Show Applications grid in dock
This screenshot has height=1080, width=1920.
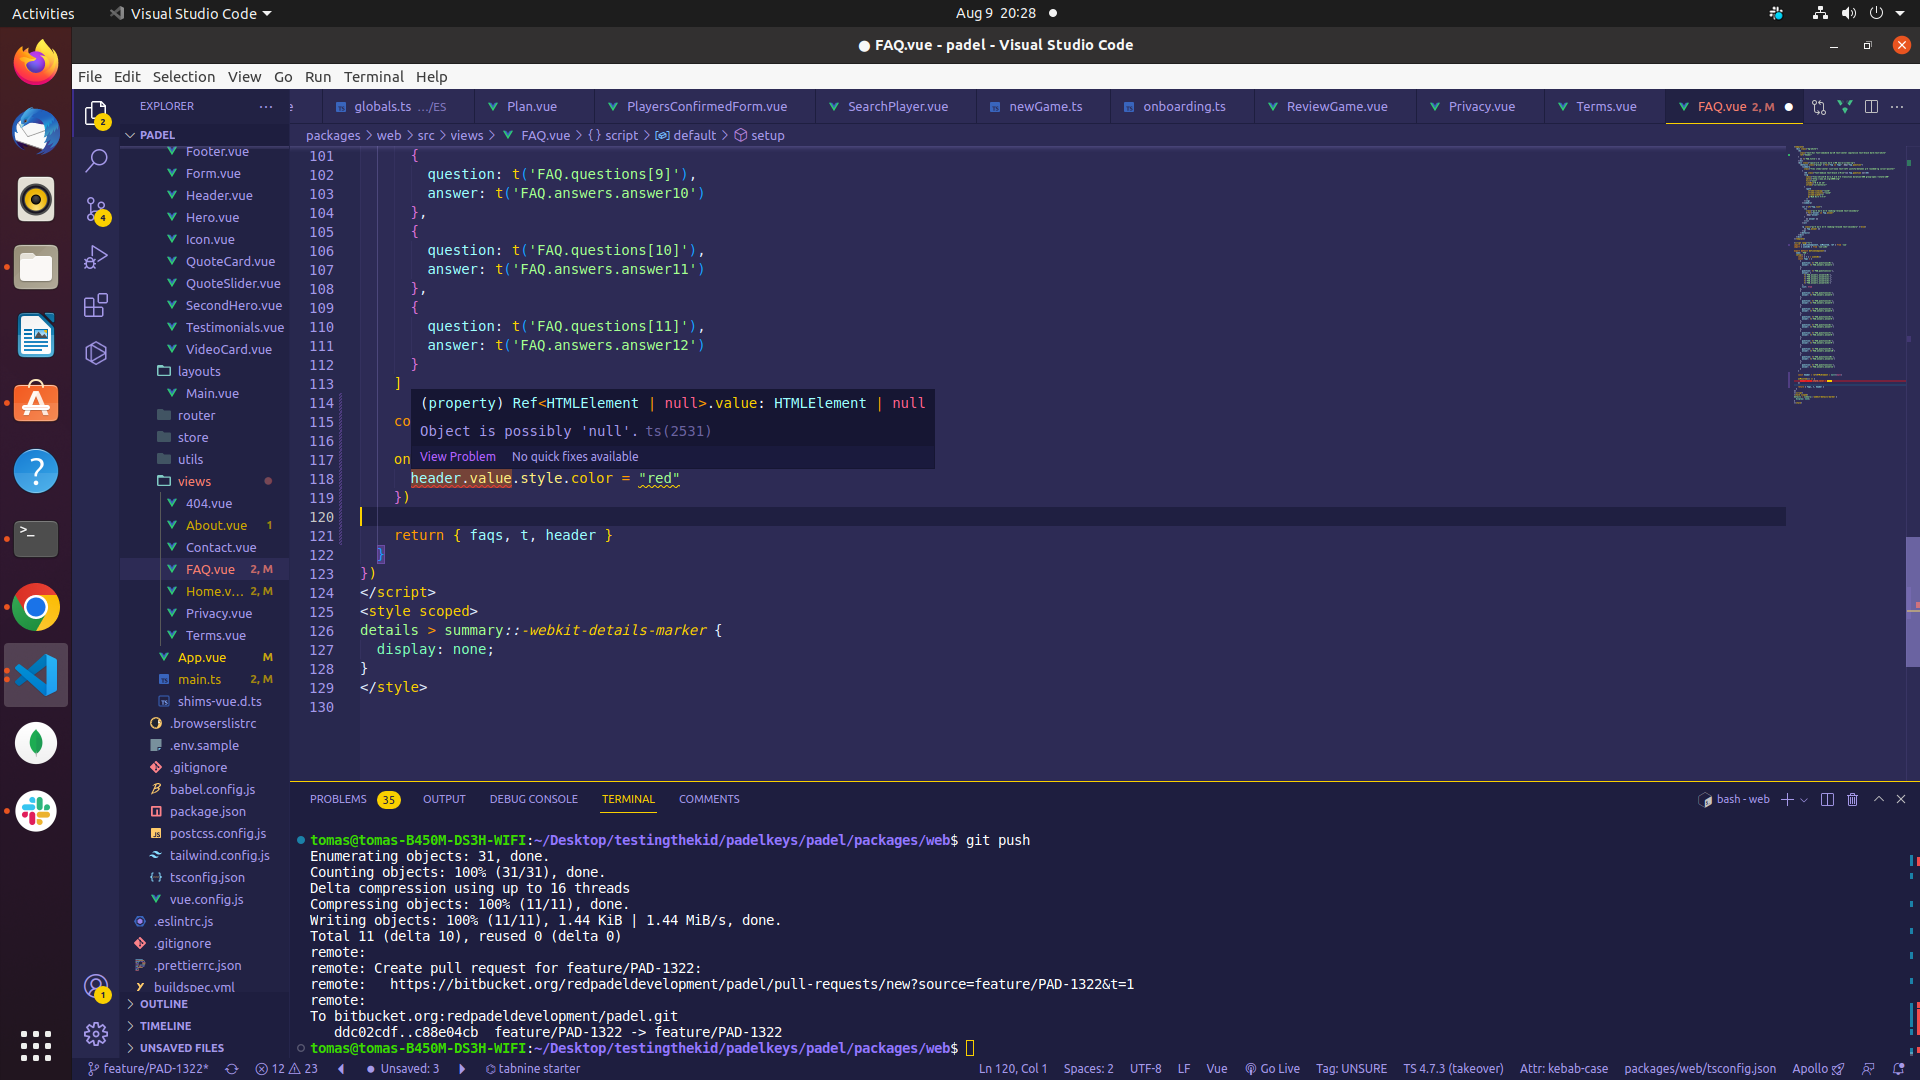pyautogui.click(x=36, y=1046)
